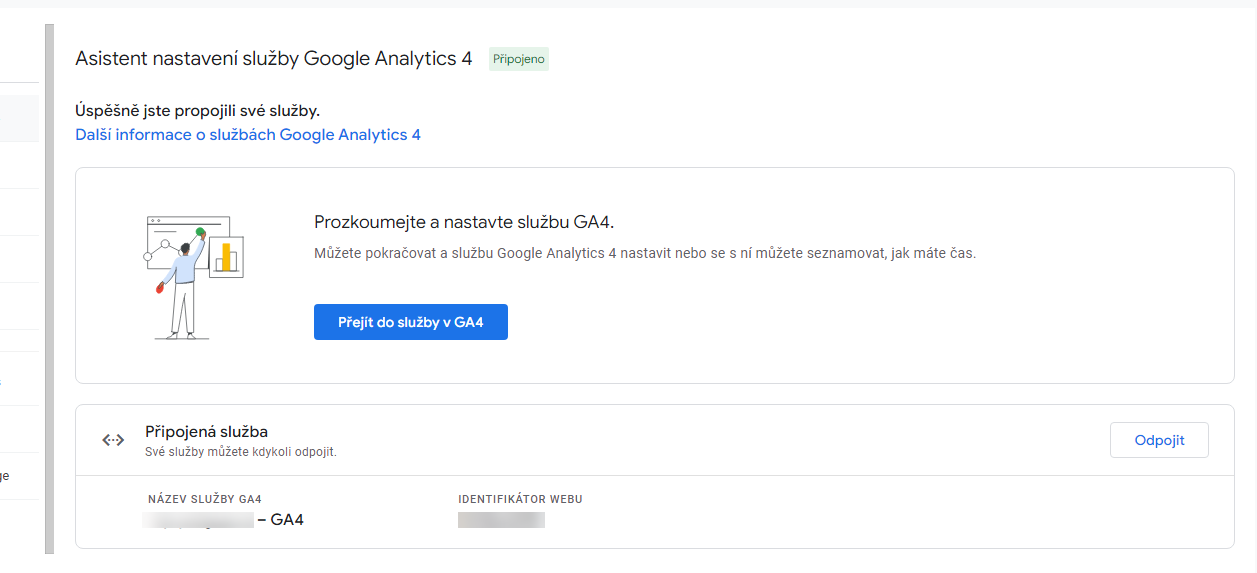Select the highlighted item in left sidebar
The width and height of the screenshot is (1257, 573).
point(19,119)
